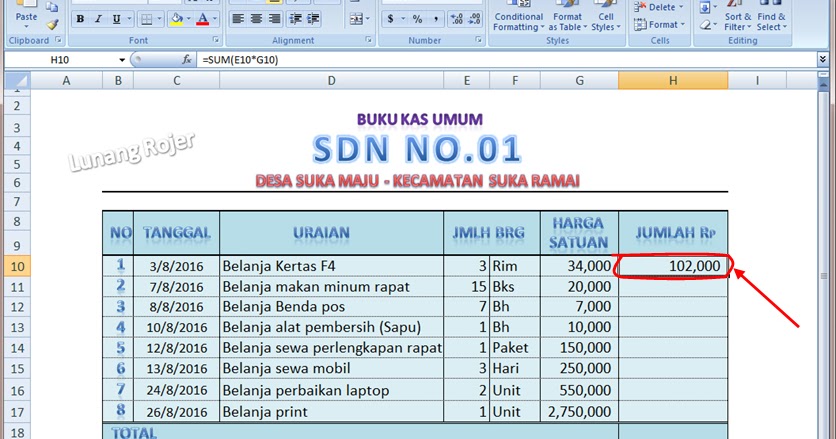Increase indent in Alignment group
The height and width of the screenshot is (439, 836).
click(x=314, y=19)
